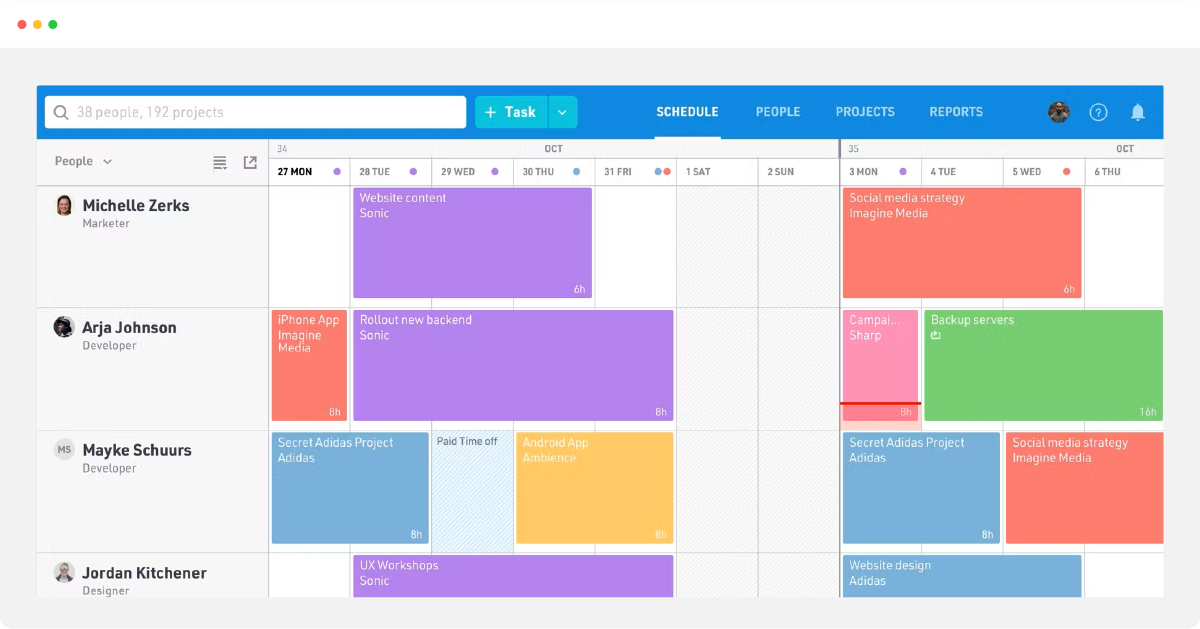Open the People view dropdown in sidebar

click(83, 161)
